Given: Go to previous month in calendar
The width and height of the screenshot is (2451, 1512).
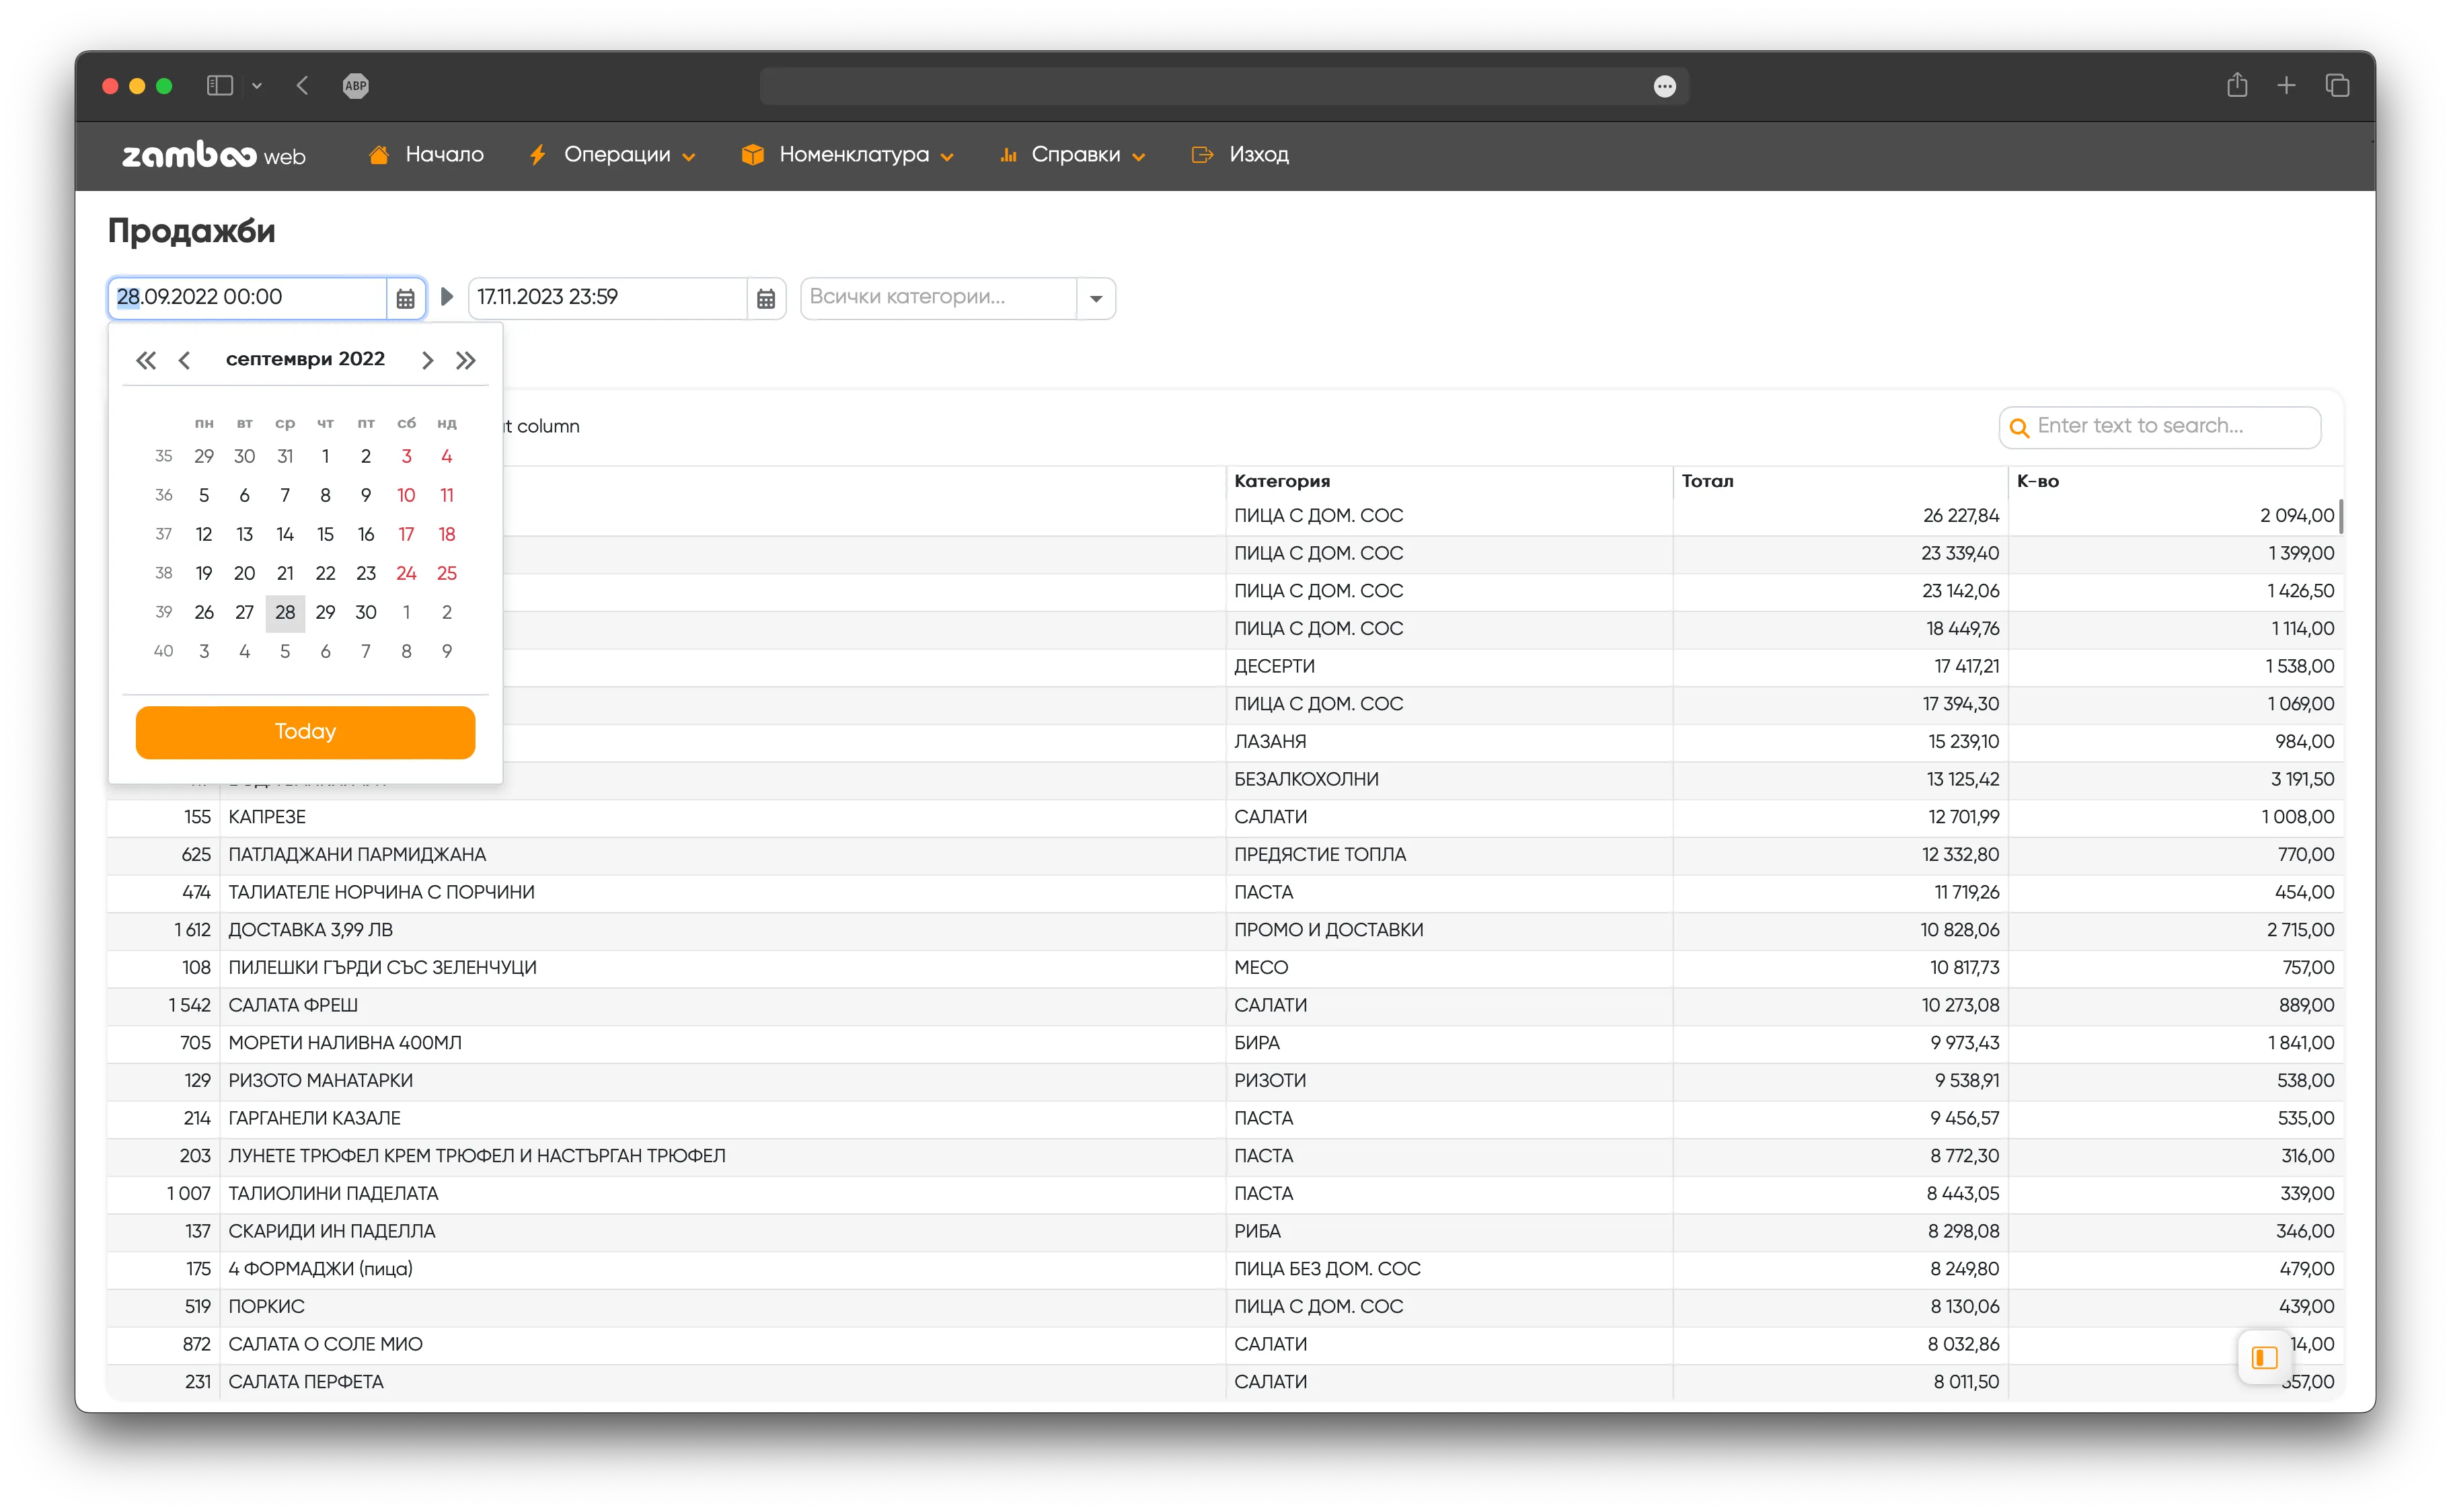Looking at the screenshot, I should 184,360.
